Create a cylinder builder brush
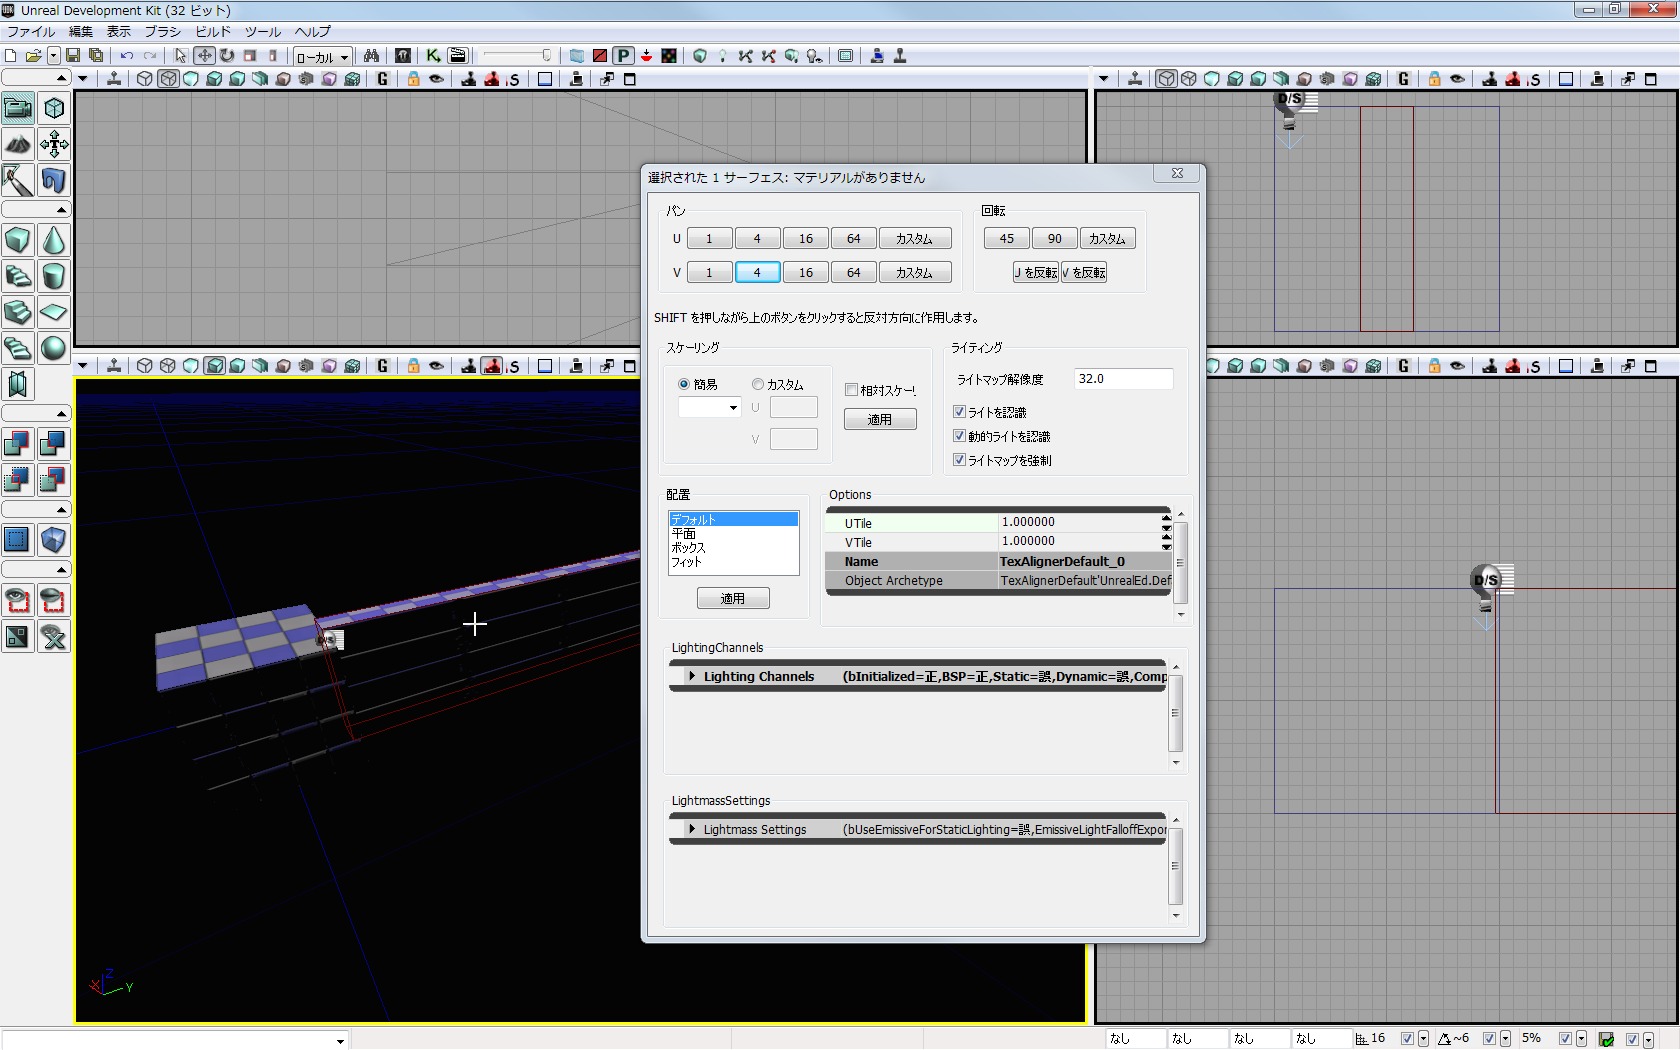This screenshot has width=1680, height=1050. [54, 276]
